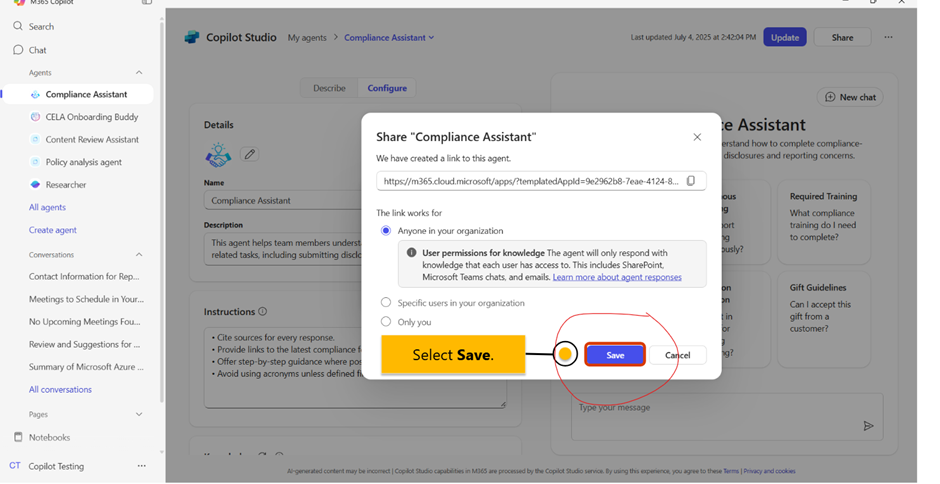Edit the agent icon with pencil
Viewport: 940px width, 484px height.
point(249,155)
